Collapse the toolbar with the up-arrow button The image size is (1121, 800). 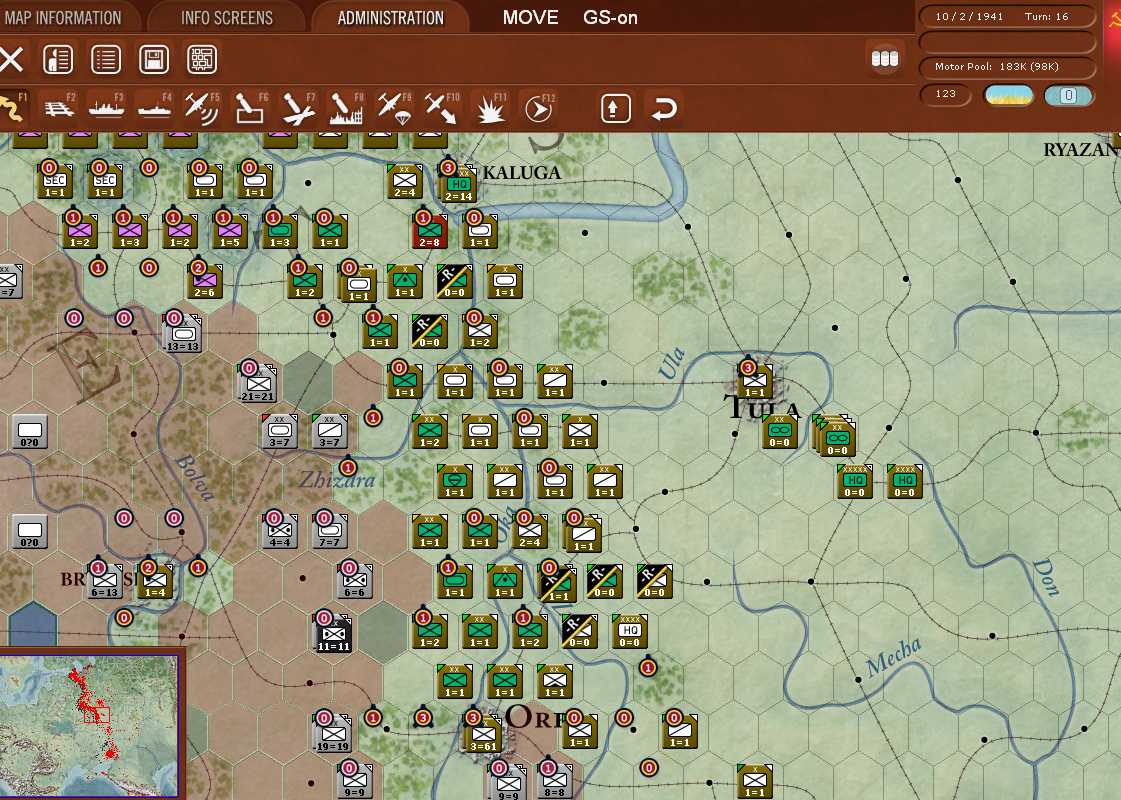[614, 108]
